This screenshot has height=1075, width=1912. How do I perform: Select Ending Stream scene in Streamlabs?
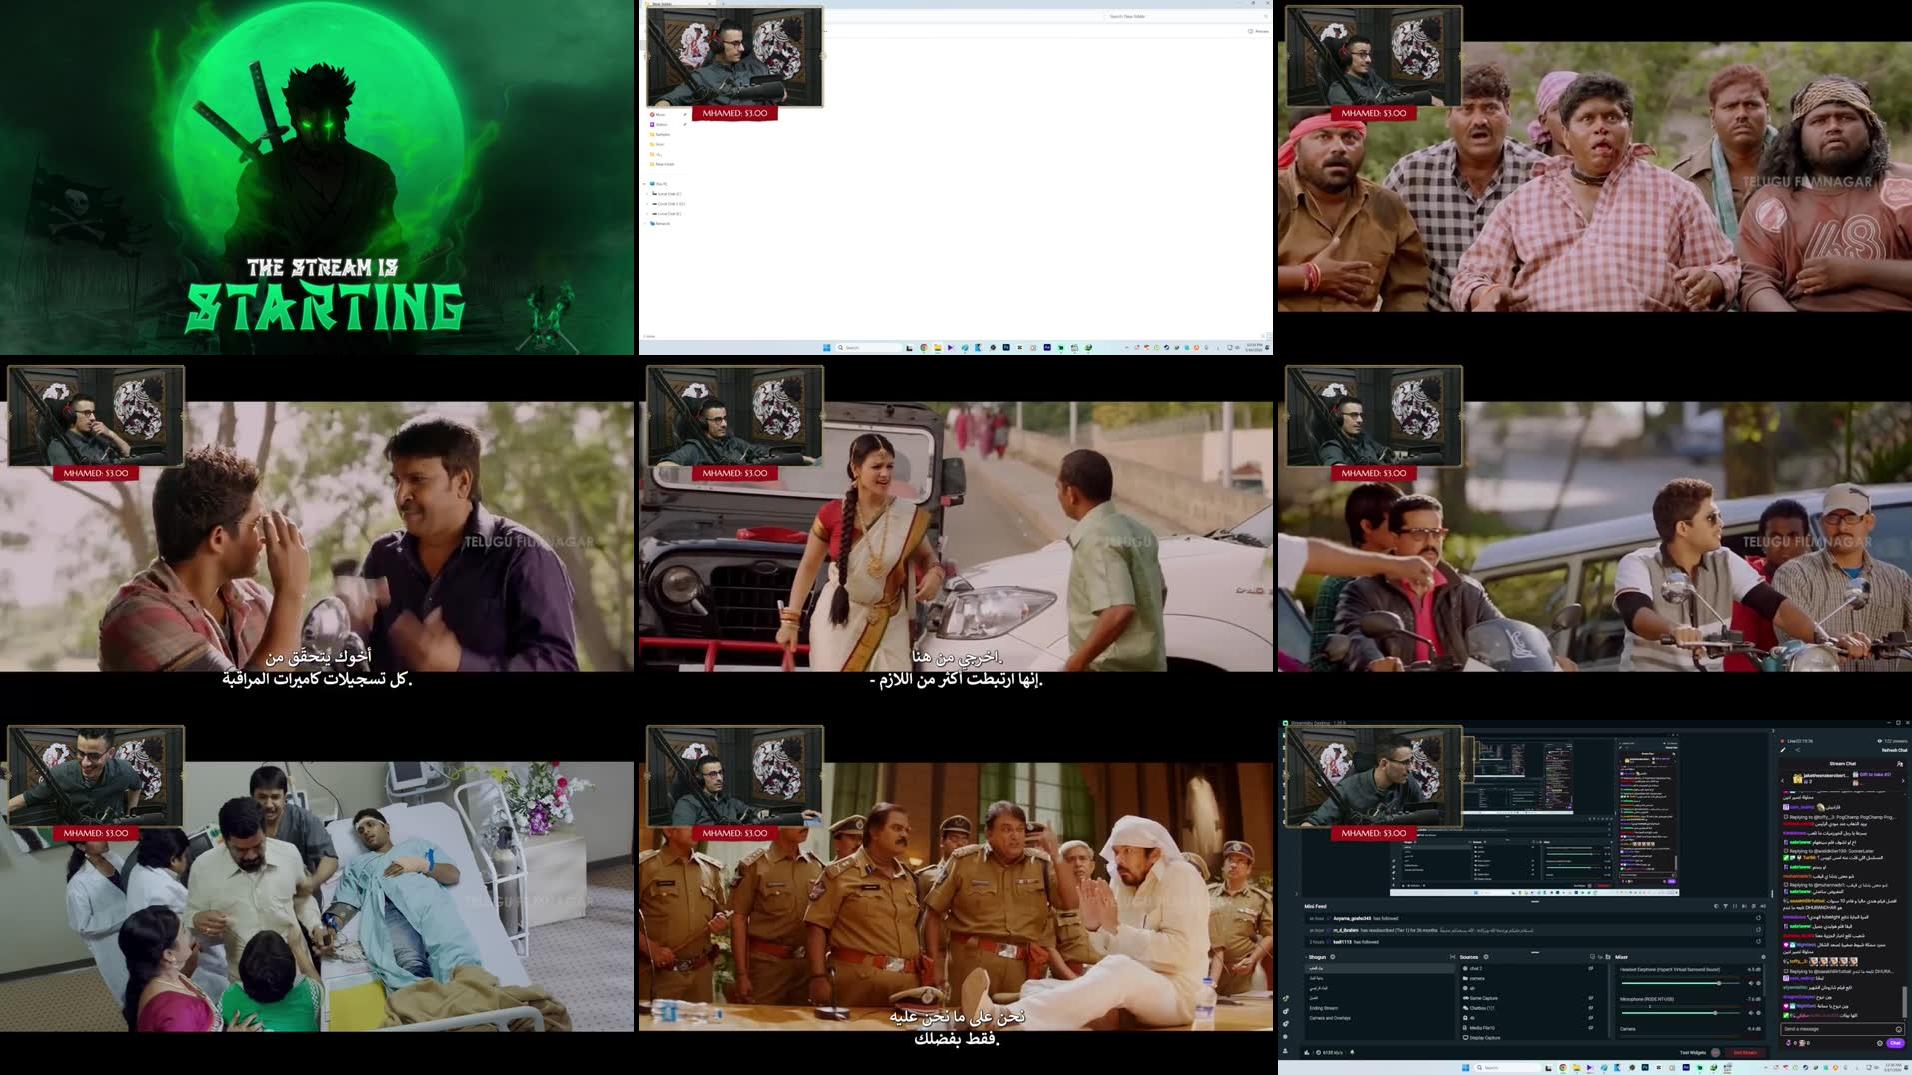point(1324,1008)
